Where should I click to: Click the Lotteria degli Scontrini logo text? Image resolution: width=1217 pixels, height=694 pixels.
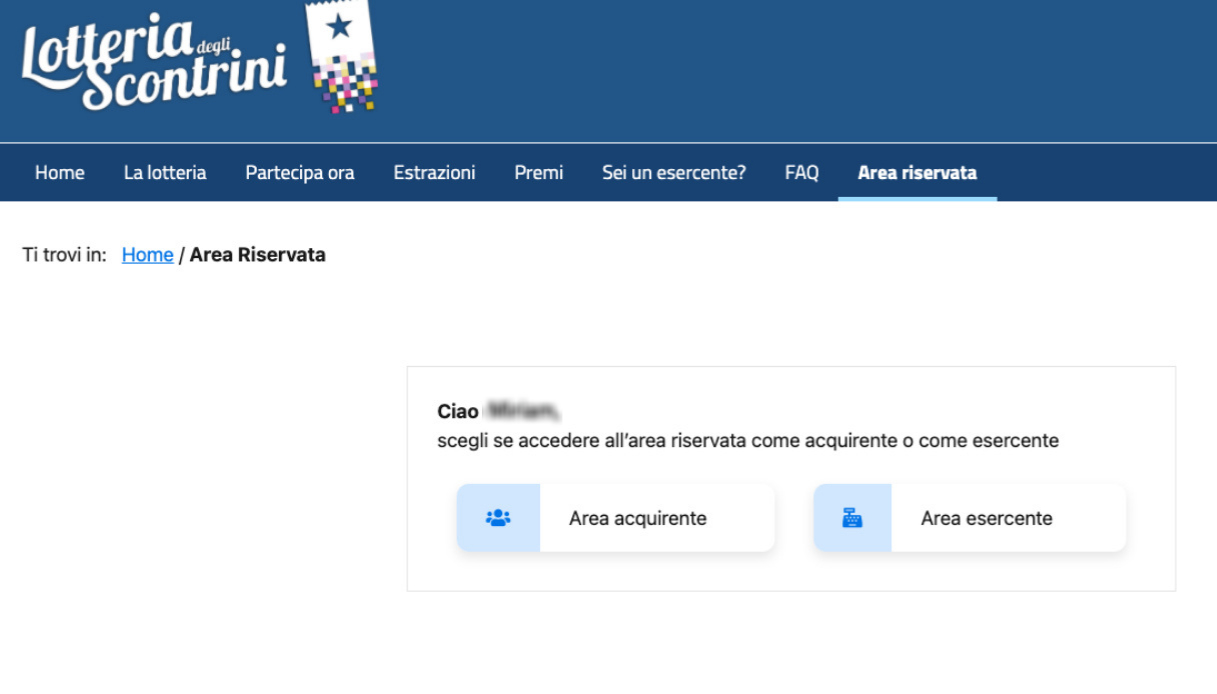click(153, 63)
